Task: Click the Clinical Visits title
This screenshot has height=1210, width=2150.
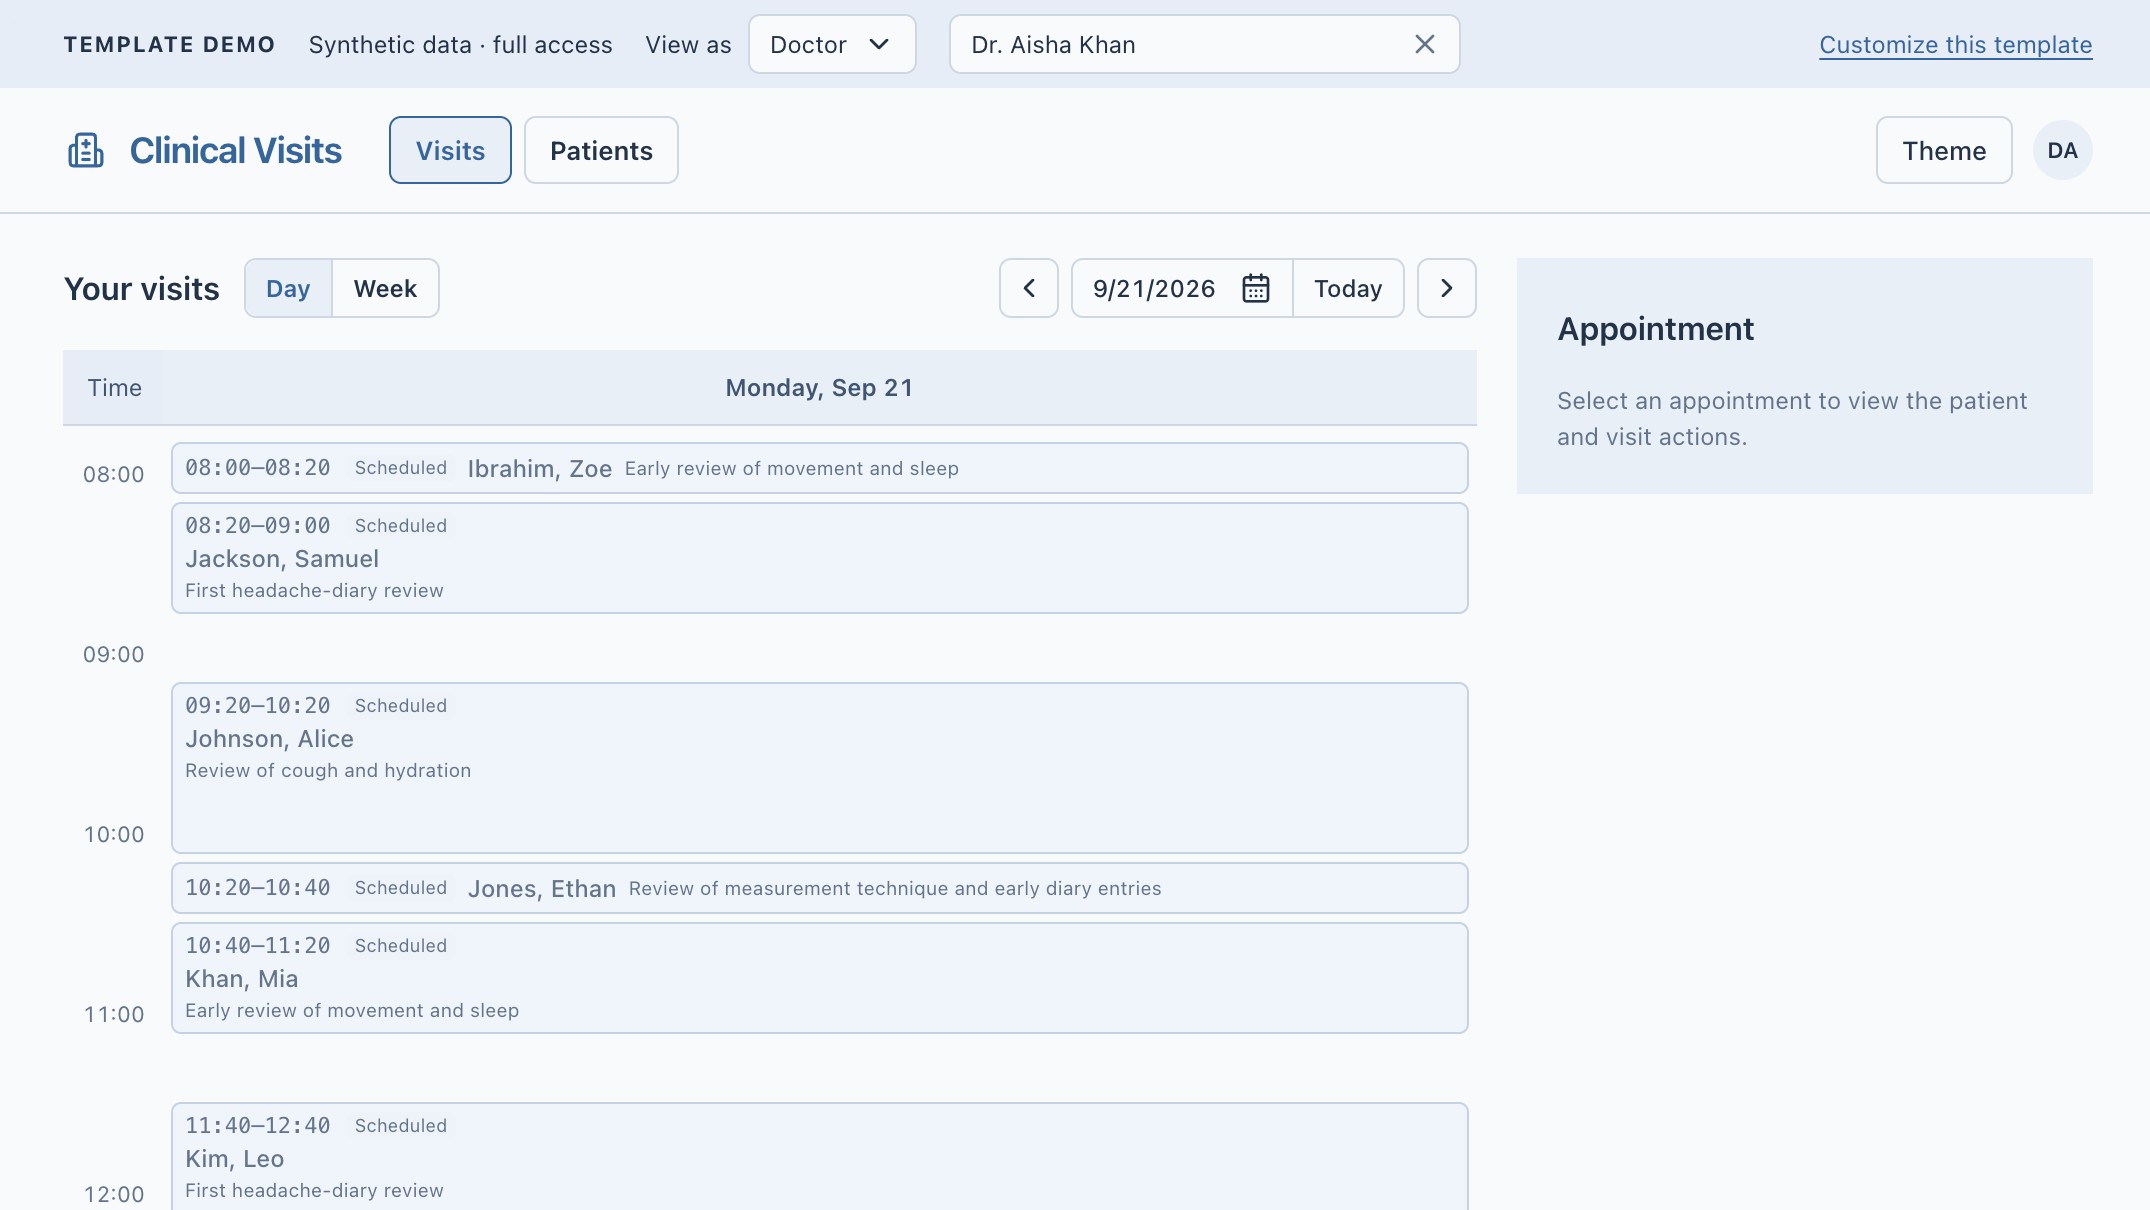Action: tap(236, 150)
